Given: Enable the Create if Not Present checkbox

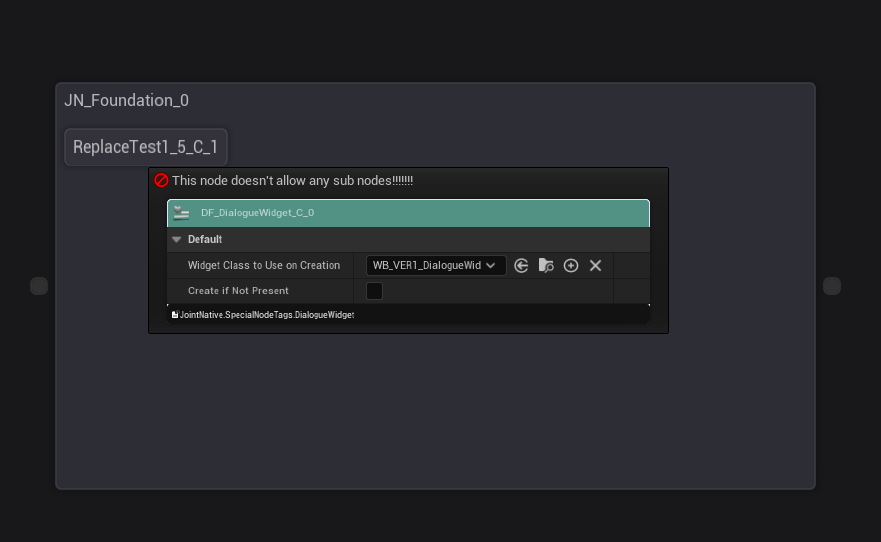Looking at the screenshot, I should point(374,291).
